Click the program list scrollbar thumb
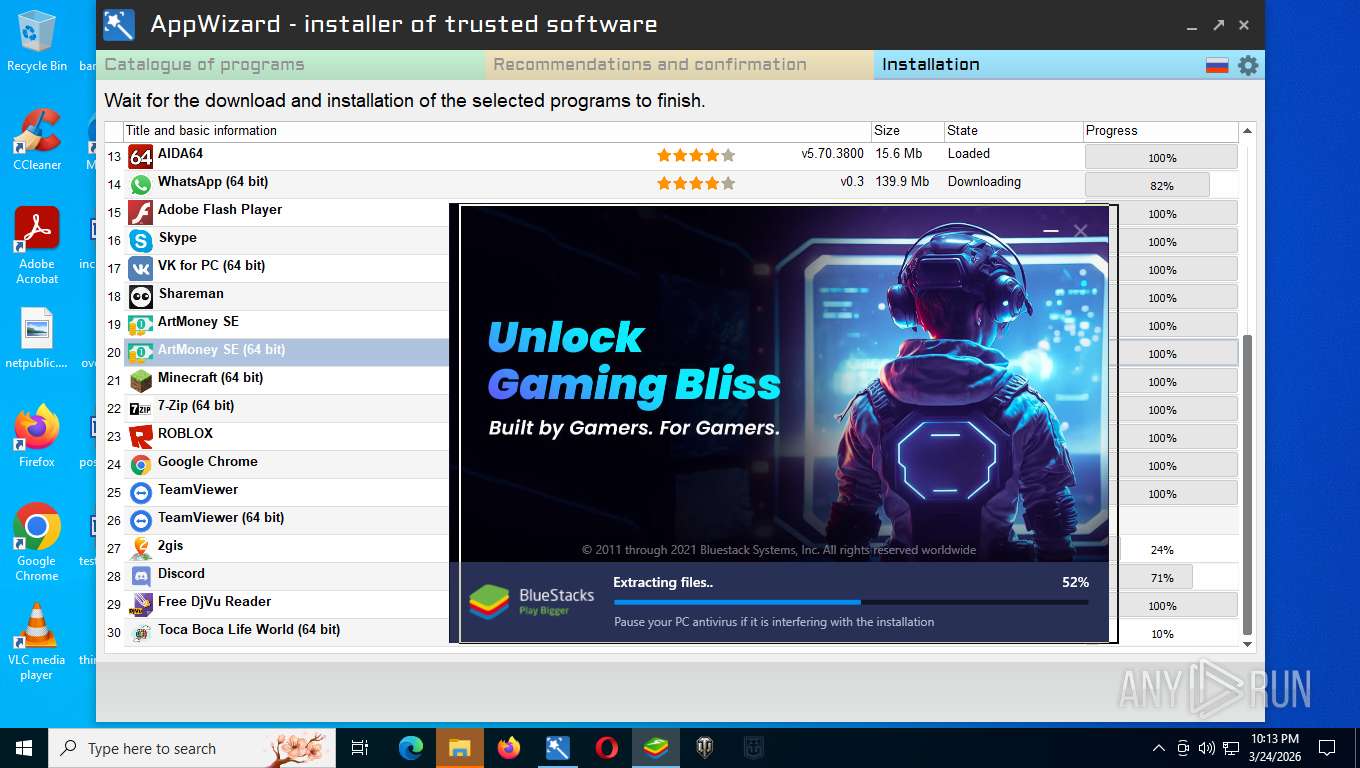This screenshot has width=1360, height=768. (1247, 485)
